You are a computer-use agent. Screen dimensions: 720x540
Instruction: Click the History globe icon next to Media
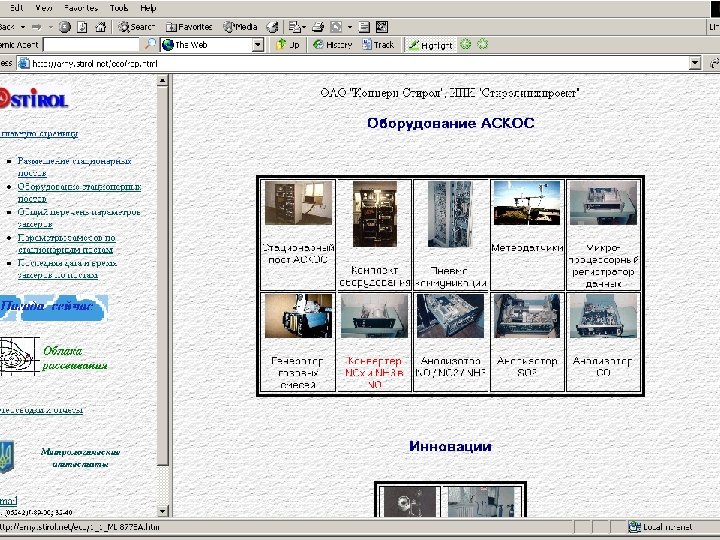272,27
